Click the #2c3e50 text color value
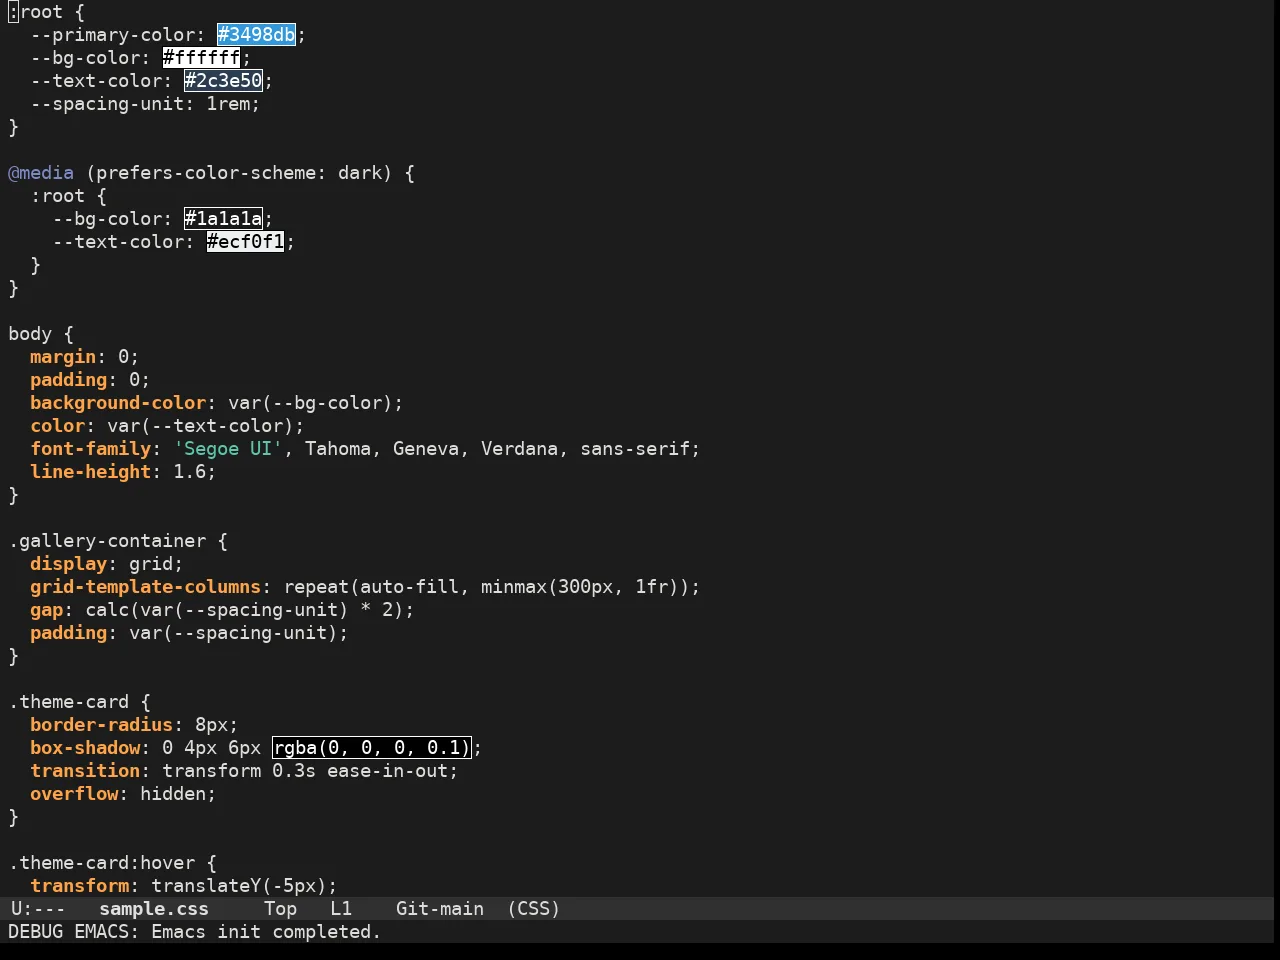Viewport: 1280px width, 960px height. tap(224, 81)
